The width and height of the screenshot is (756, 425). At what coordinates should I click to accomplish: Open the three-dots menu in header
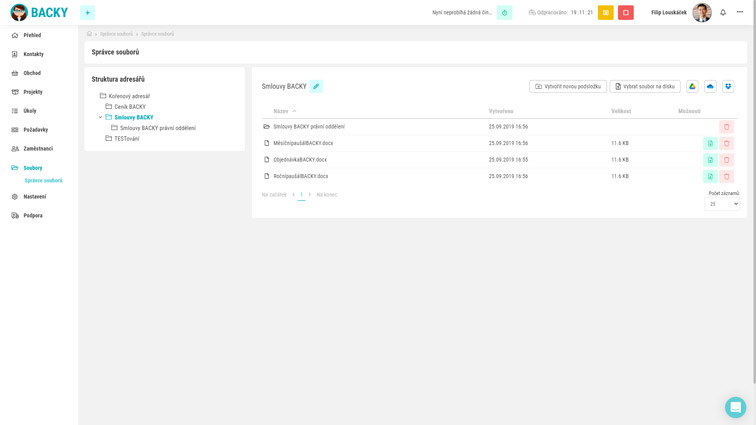(x=740, y=13)
